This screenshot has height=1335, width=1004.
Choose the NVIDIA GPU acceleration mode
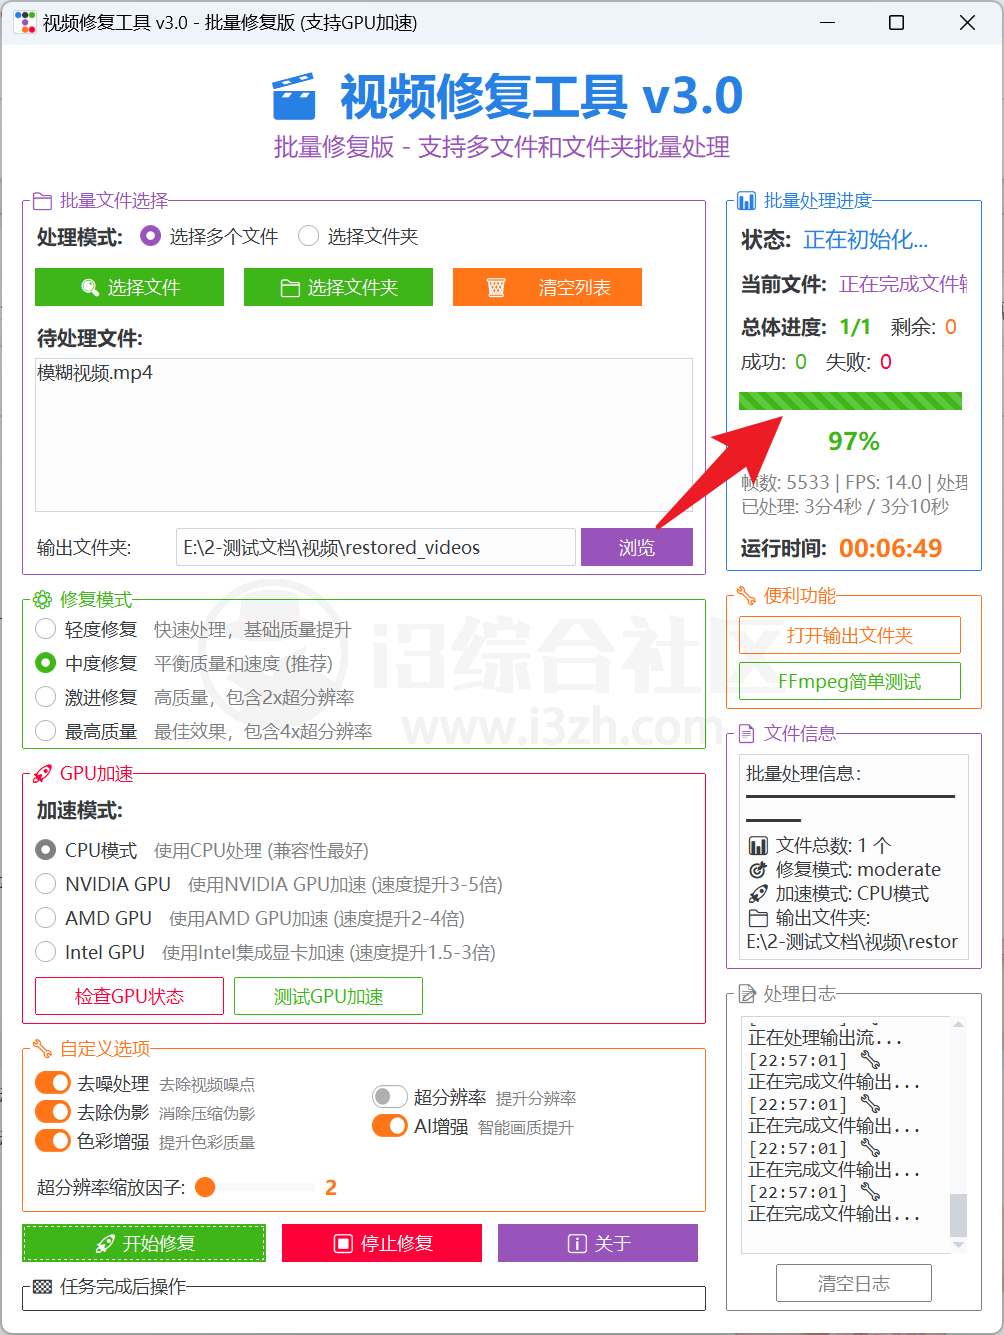(x=45, y=884)
